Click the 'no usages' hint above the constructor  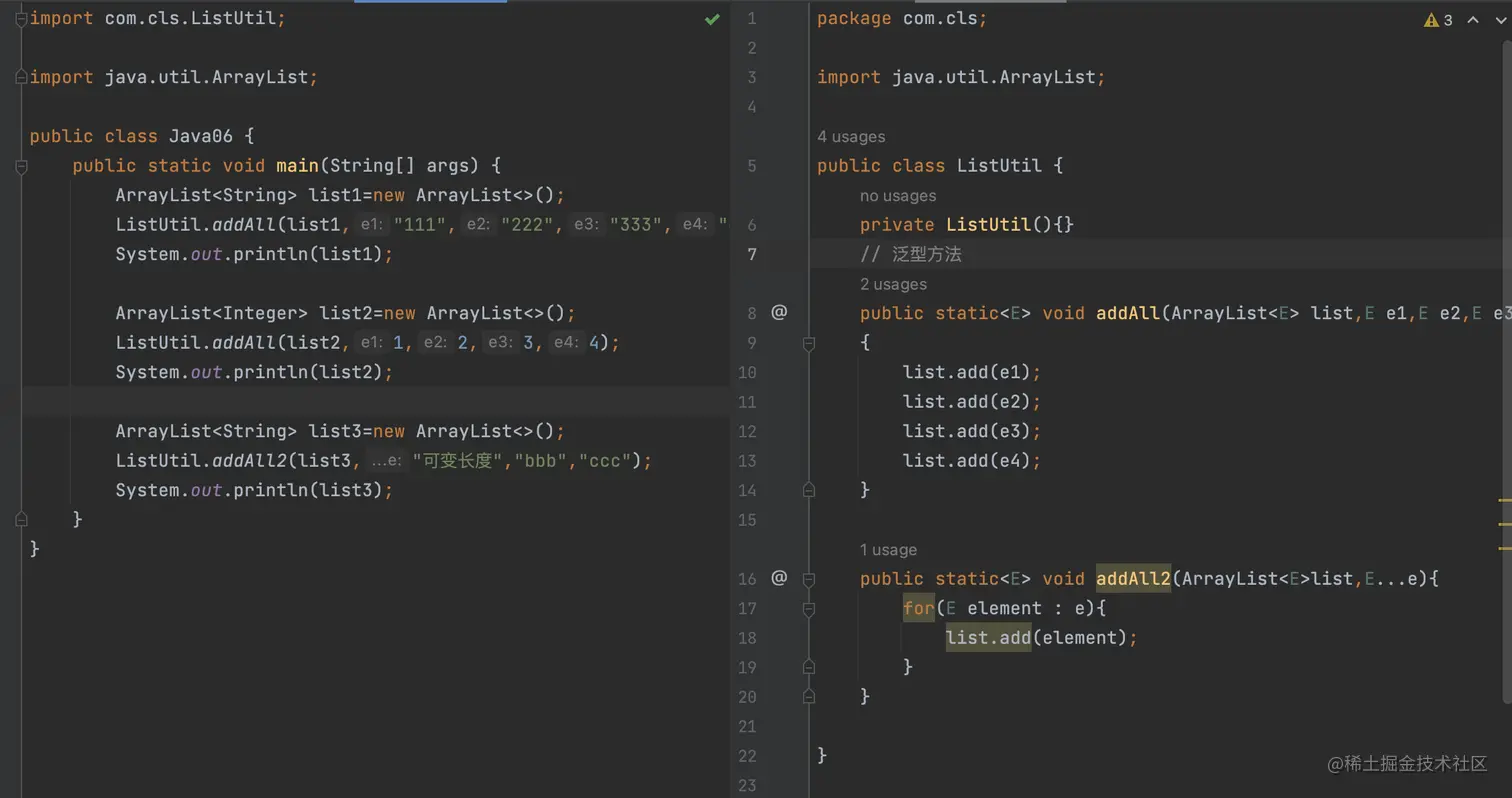point(898,196)
